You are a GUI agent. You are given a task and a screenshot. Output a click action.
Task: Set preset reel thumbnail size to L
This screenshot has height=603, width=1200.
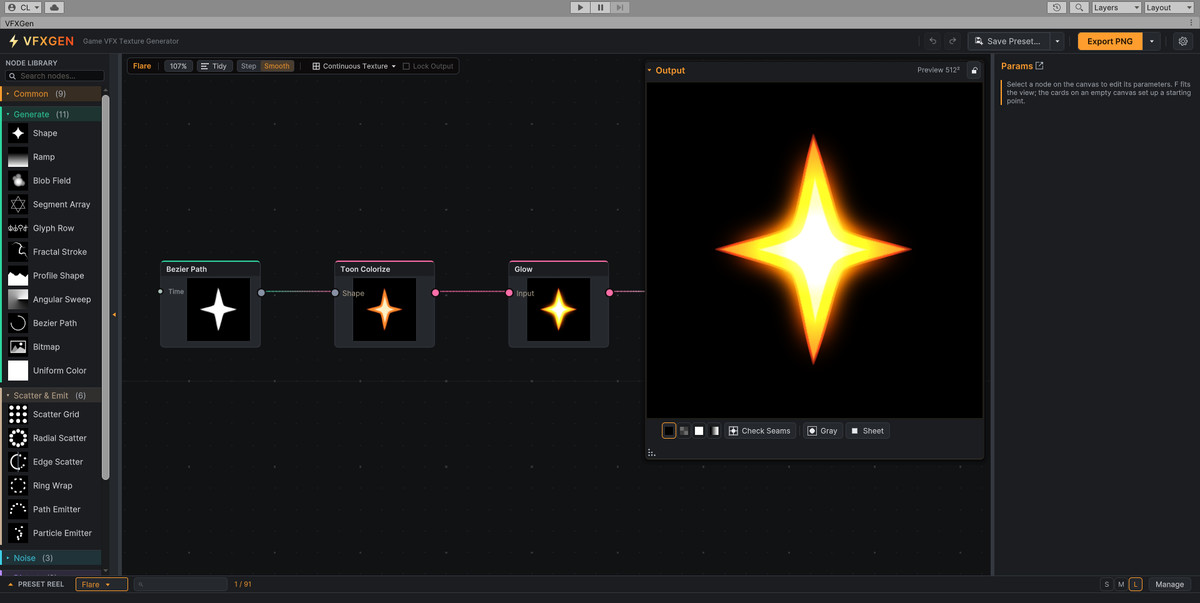click(x=1136, y=584)
